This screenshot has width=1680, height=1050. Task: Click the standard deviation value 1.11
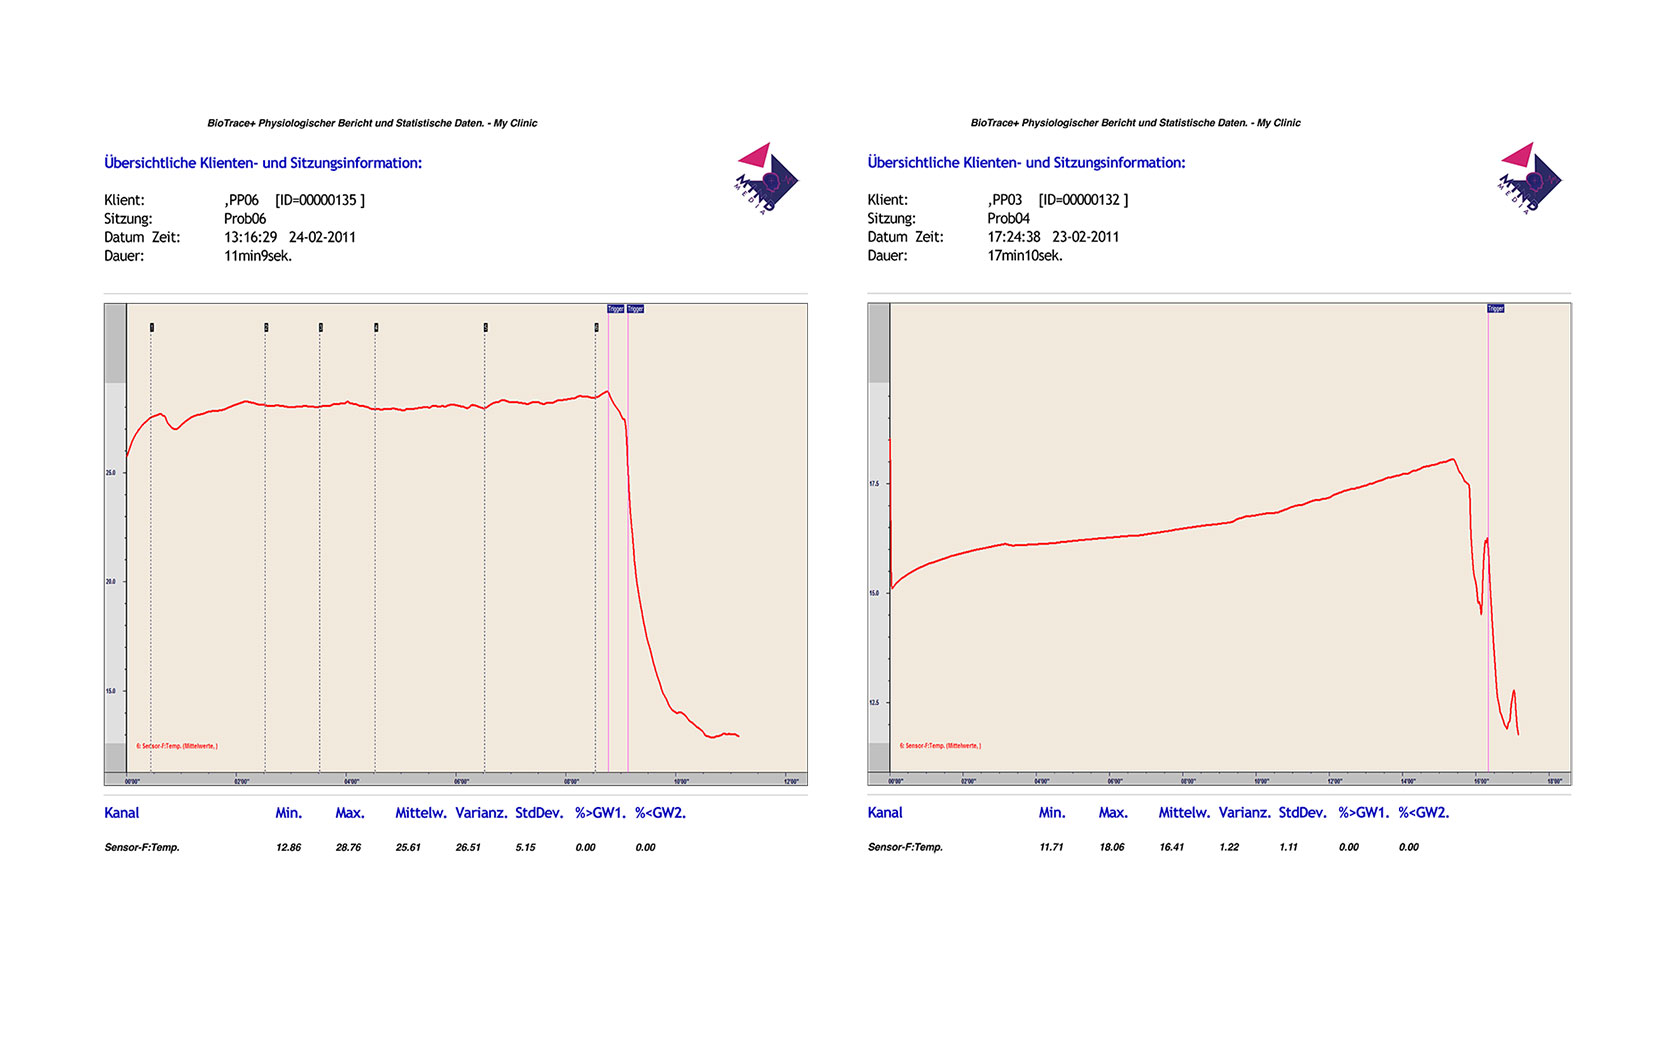tap(1288, 848)
